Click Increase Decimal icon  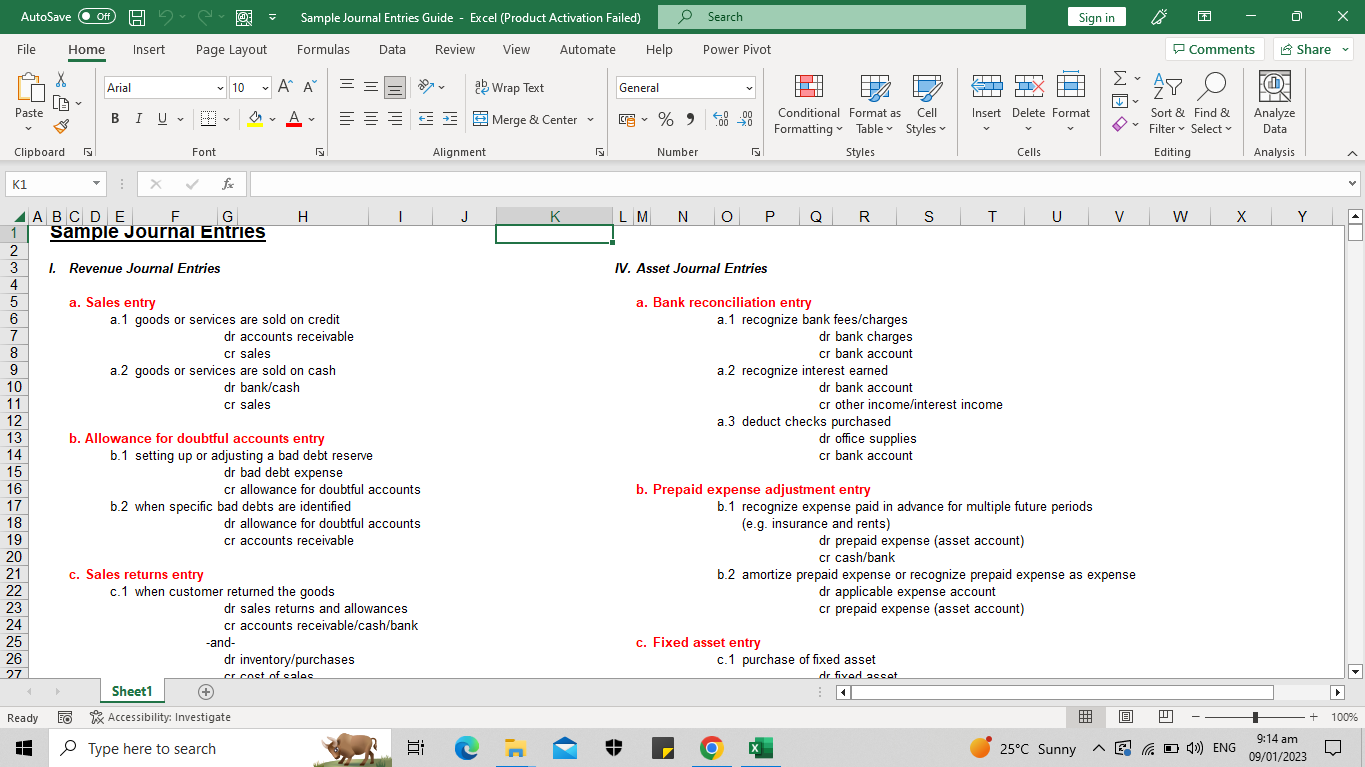[x=720, y=120]
